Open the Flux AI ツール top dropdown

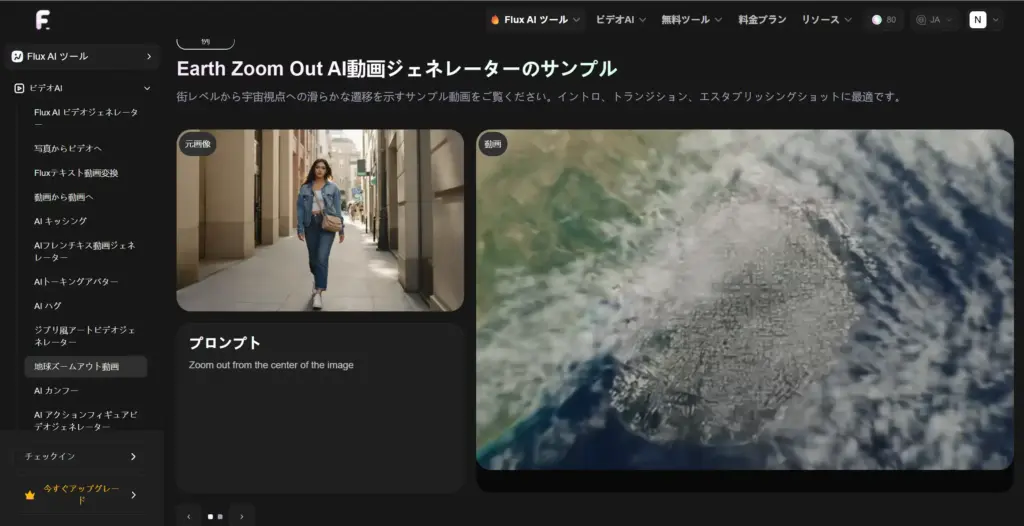(x=535, y=20)
